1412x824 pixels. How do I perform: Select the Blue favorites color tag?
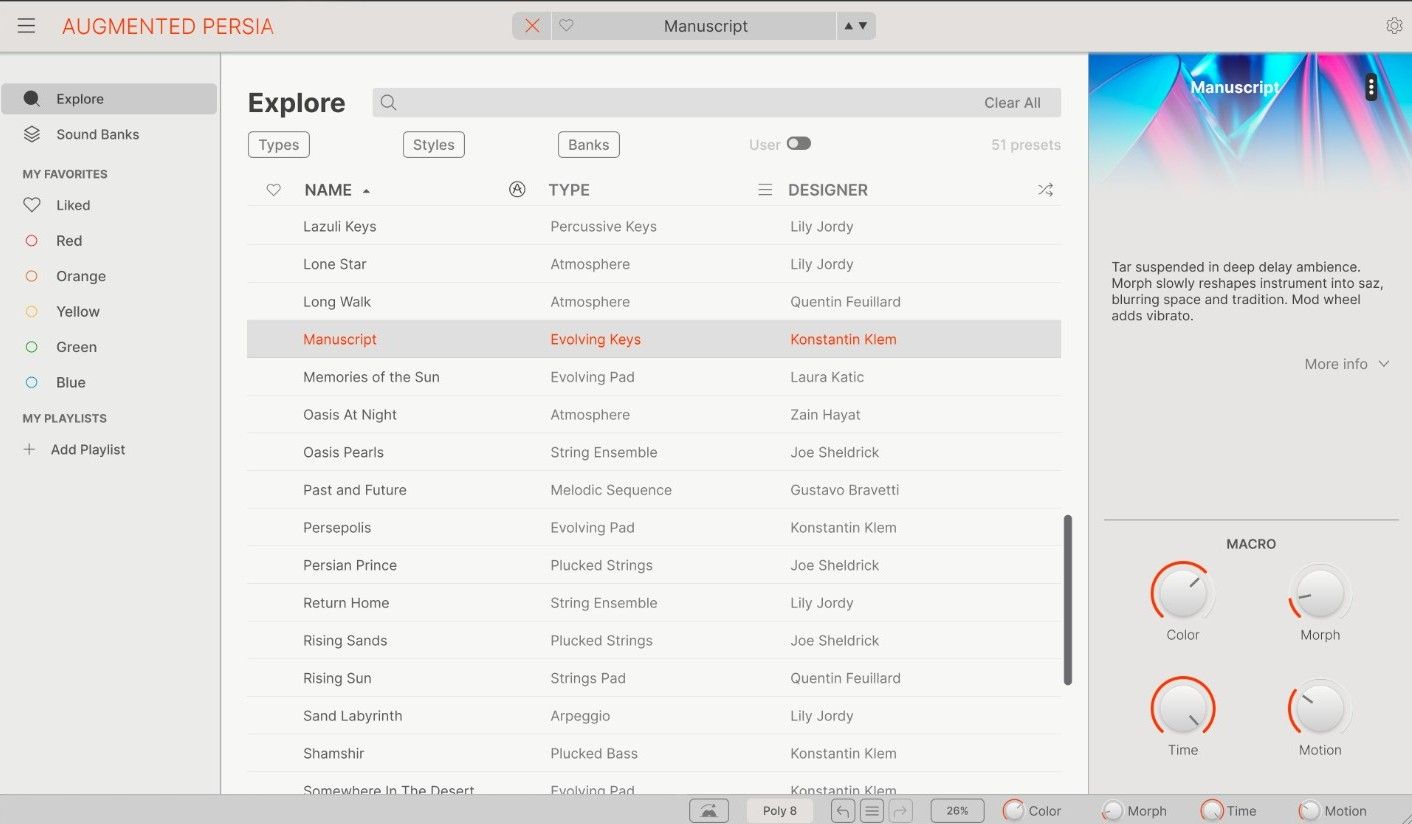pos(70,383)
